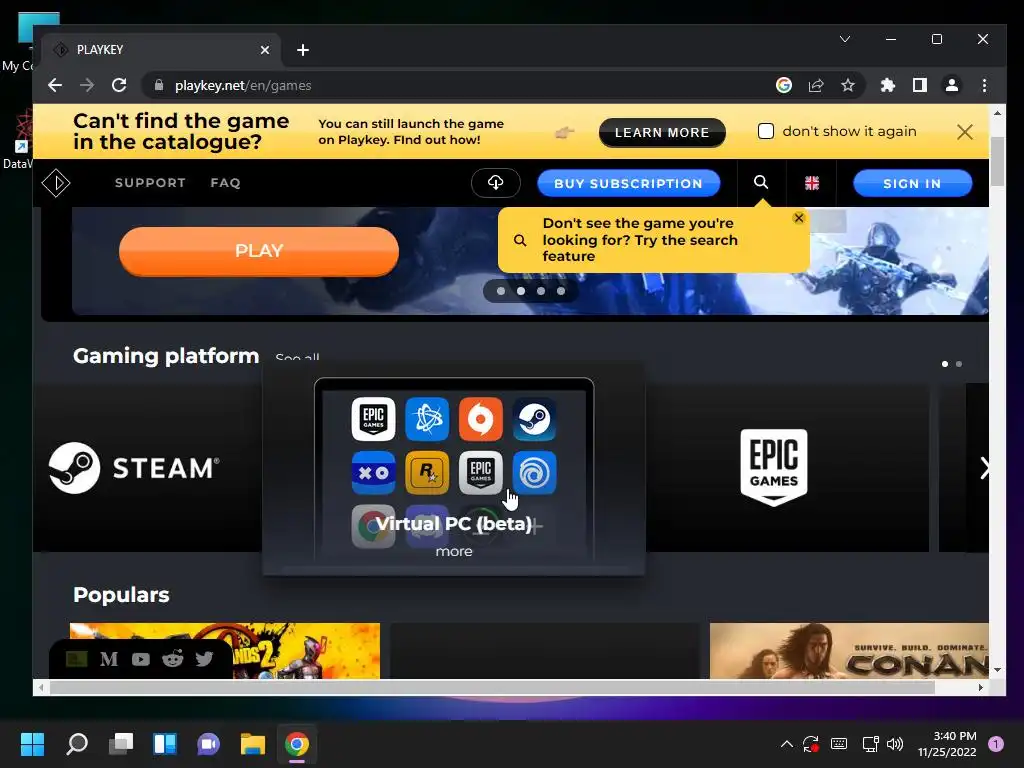This screenshot has width=1024, height=768.
Task: Open the tab search chevron
Action: click(x=844, y=39)
